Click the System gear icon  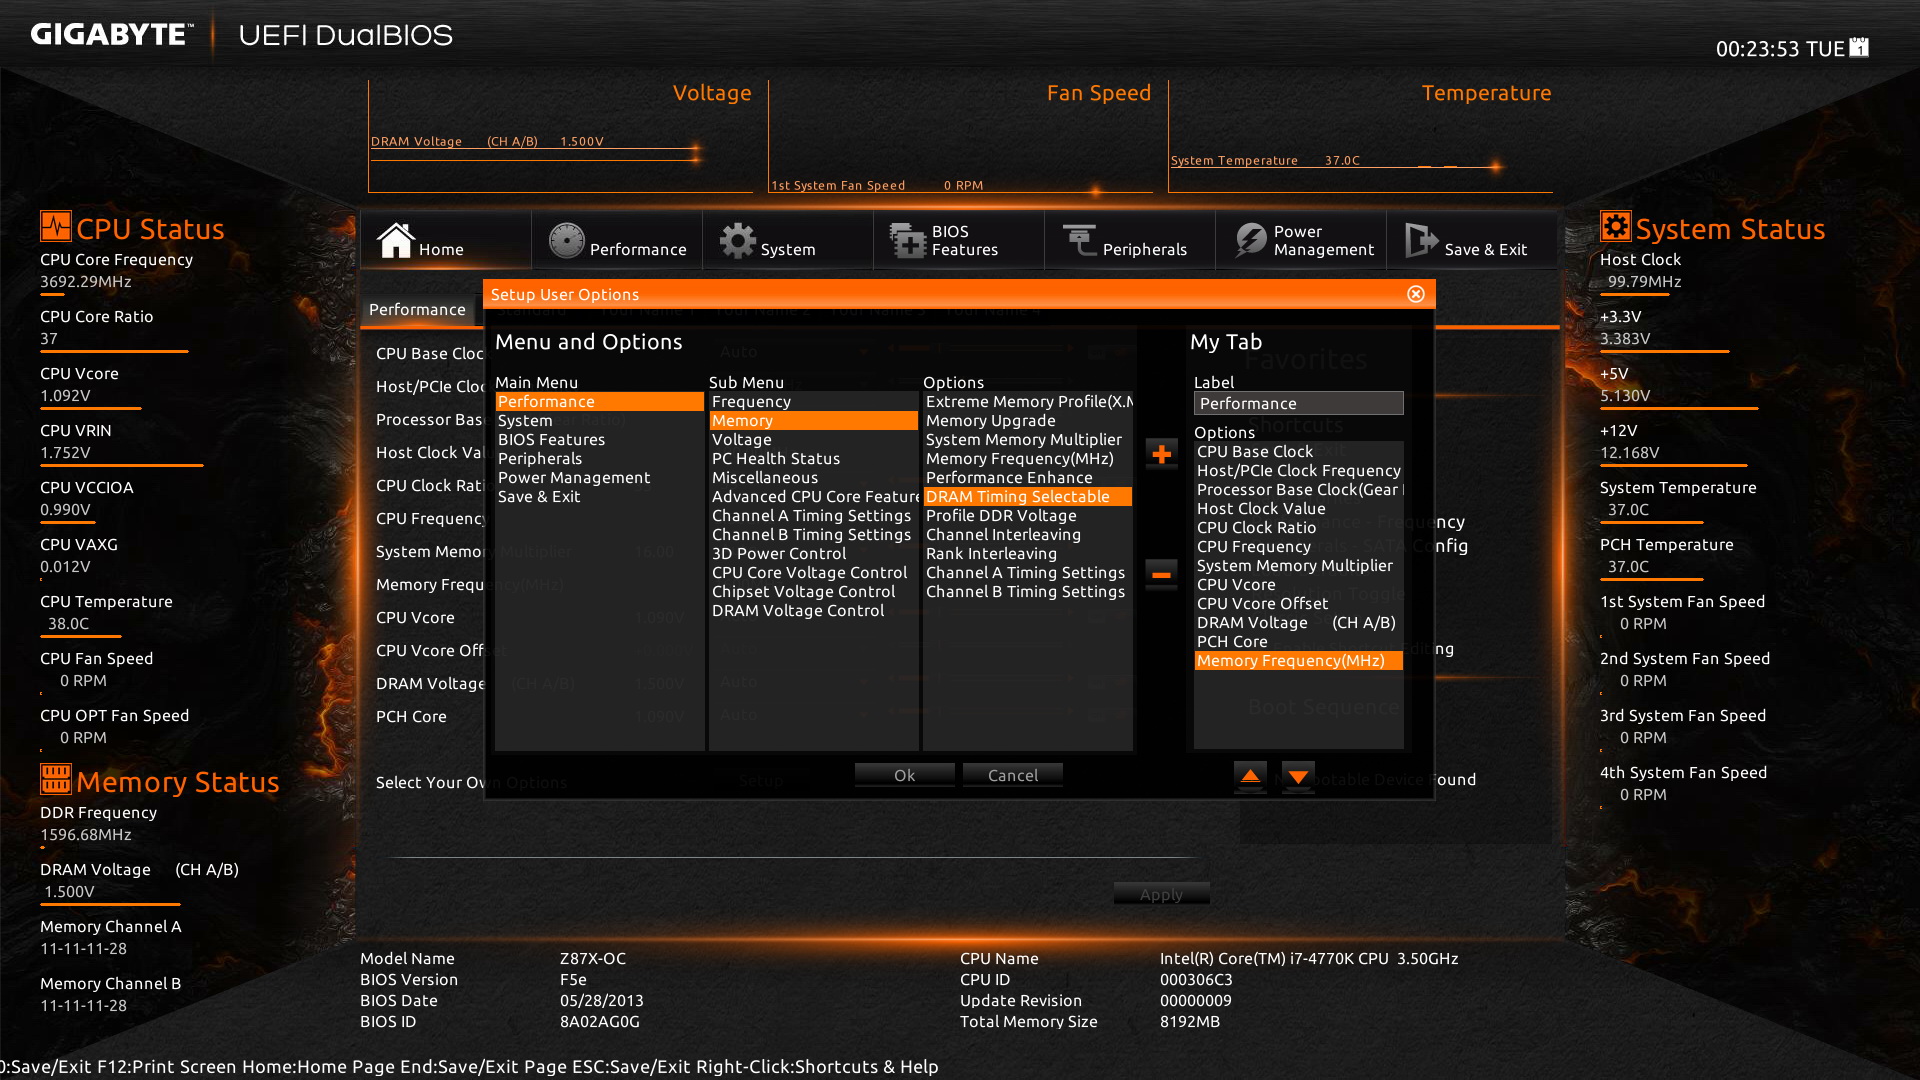(738, 240)
